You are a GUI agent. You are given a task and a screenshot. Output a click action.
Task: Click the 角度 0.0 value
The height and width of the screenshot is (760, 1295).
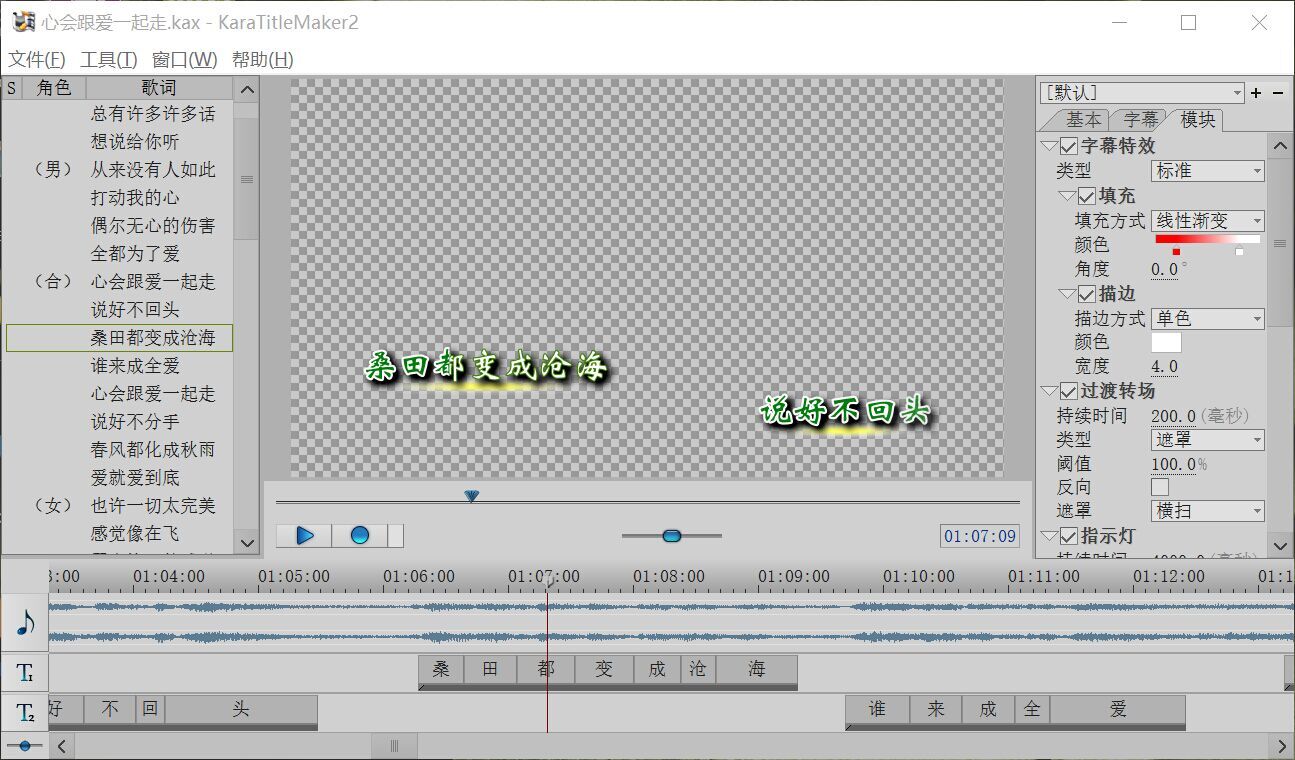click(x=1164, y=269)
